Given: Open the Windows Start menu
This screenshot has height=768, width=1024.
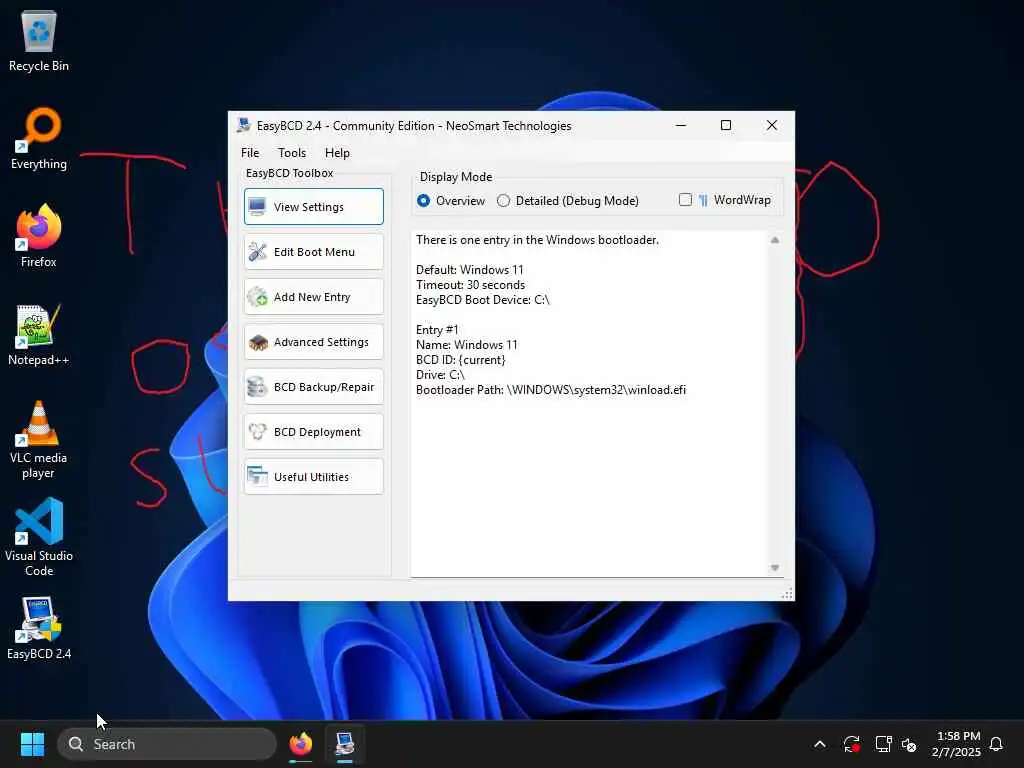Looking at the screenshot, I should (x=32, y=744).
